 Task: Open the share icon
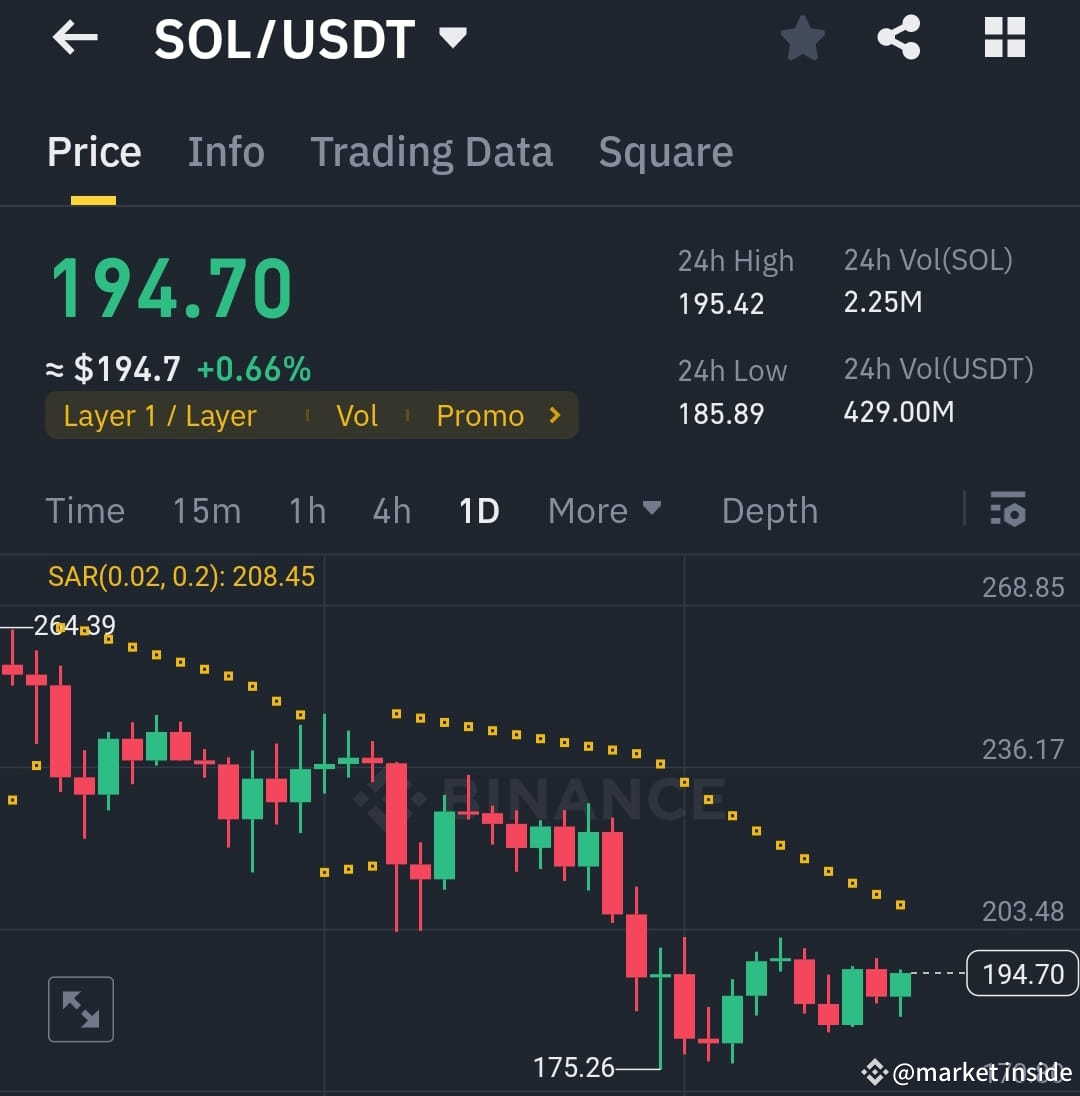tap(898, 37)
